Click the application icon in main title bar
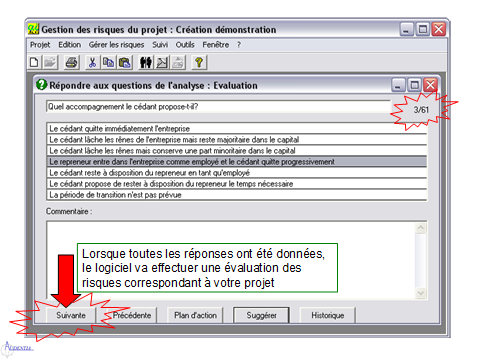This screenshot has width=480, height=360. tap(33, 29)
